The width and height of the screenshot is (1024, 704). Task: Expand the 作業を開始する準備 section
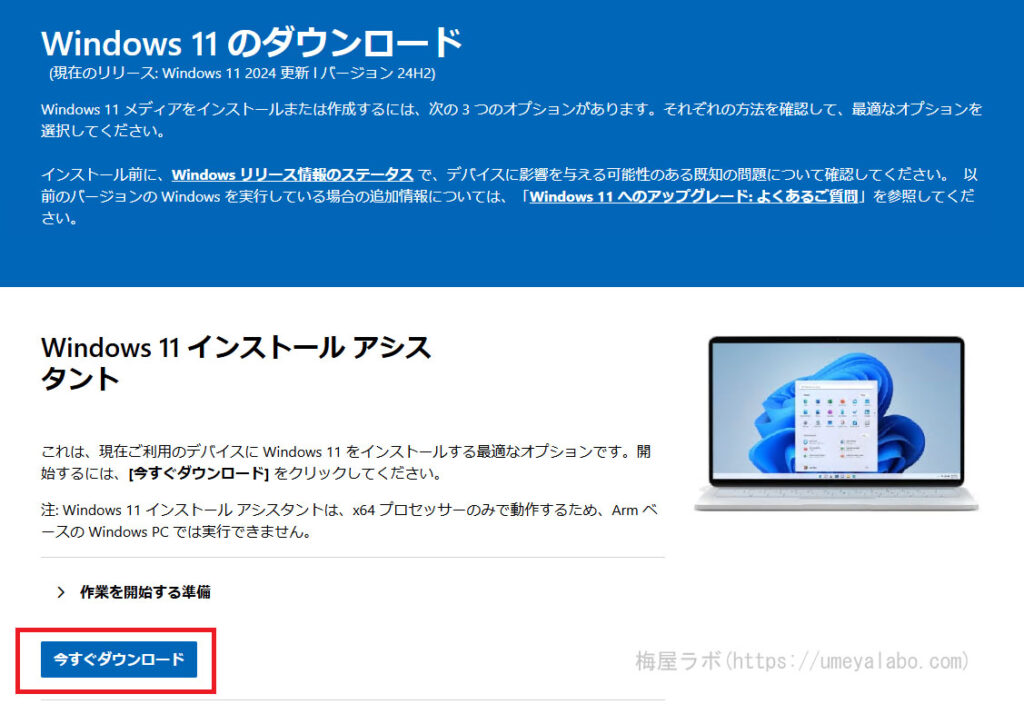click(134, 592)
